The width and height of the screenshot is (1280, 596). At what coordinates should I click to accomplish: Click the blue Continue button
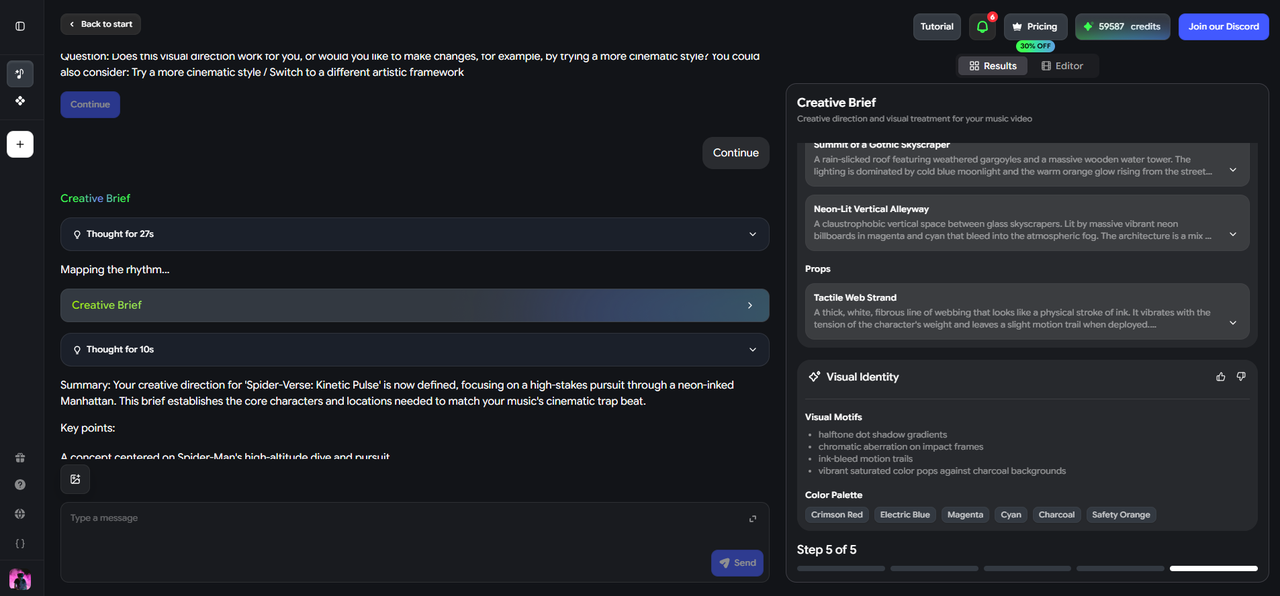click(x=90, y=105)
